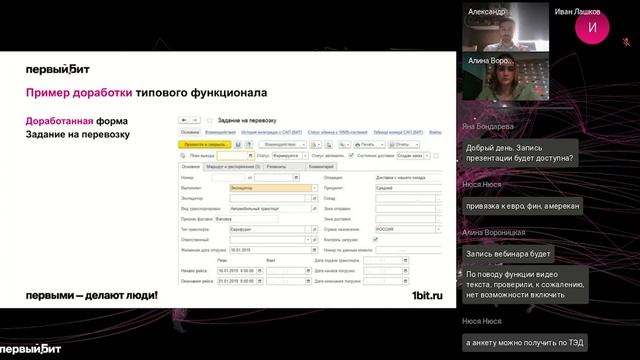Click chat message 'Запись вебинара будет'
Viewport: 640px width, 360px height.
(x=508, y=254)
